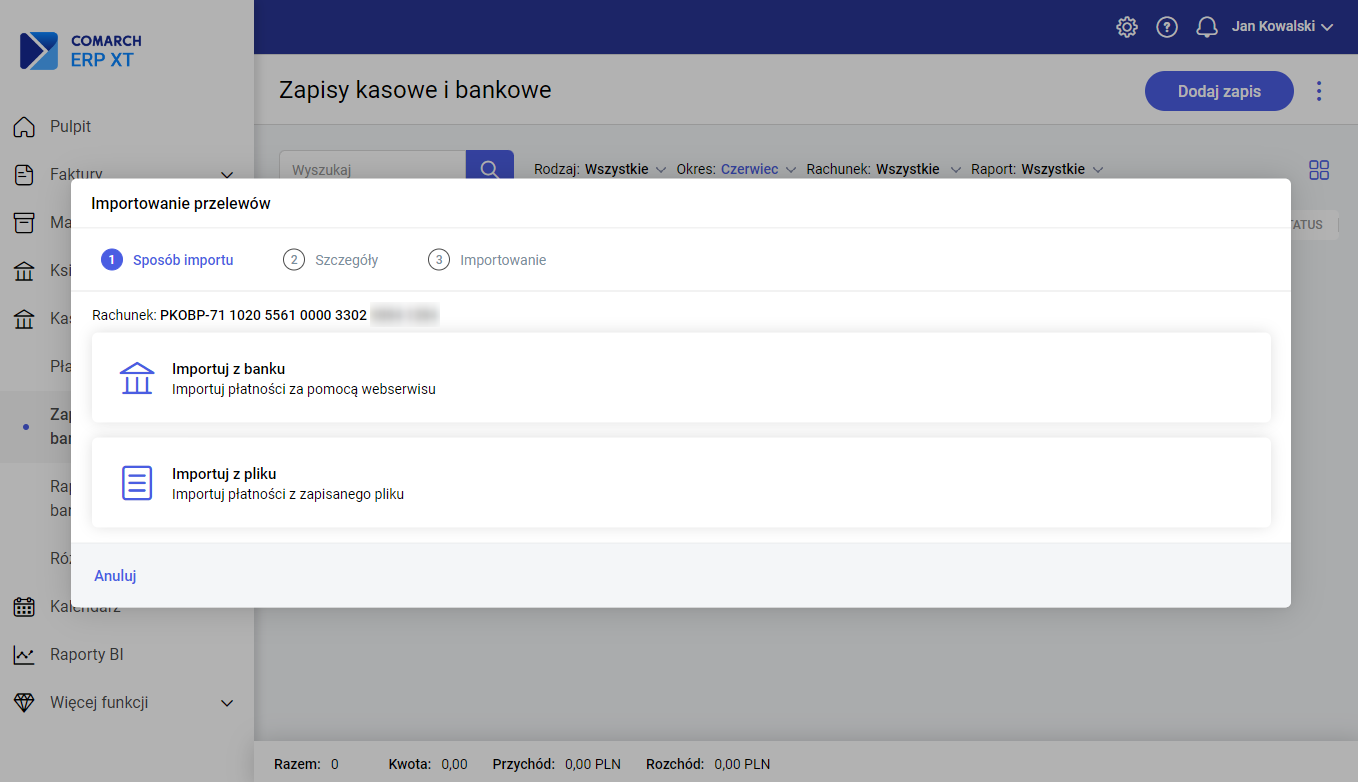Click the Comarch ERP XT logo
Screen dimensions: 1358x782
coord(81,51)
